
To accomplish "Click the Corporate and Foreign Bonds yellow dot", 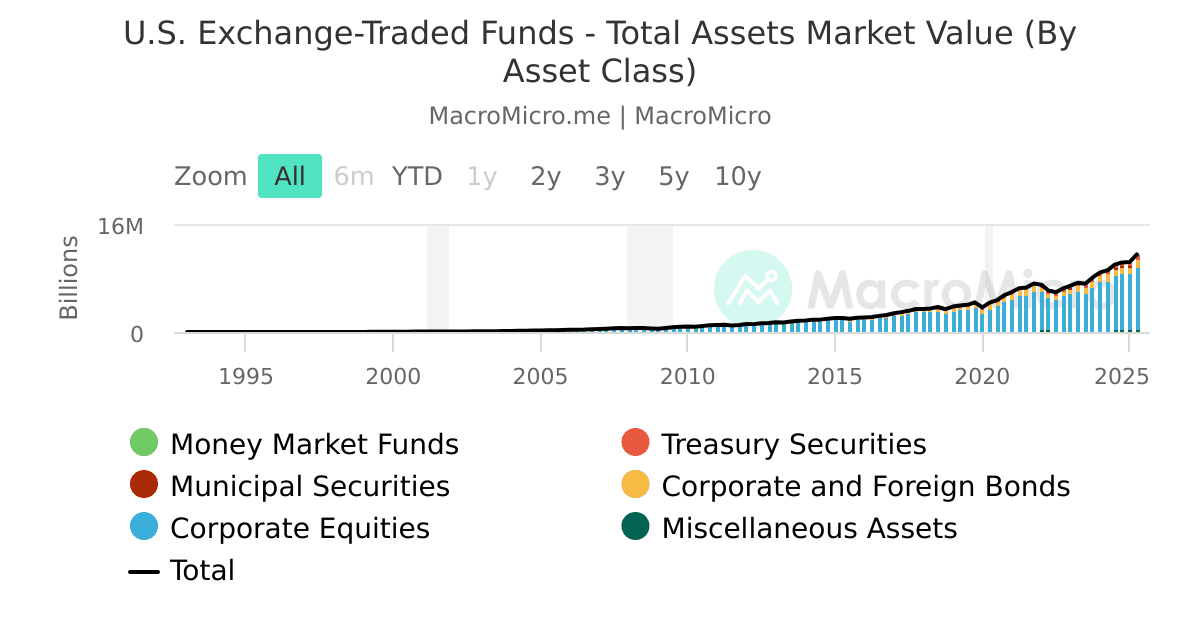I will point(635,485).
